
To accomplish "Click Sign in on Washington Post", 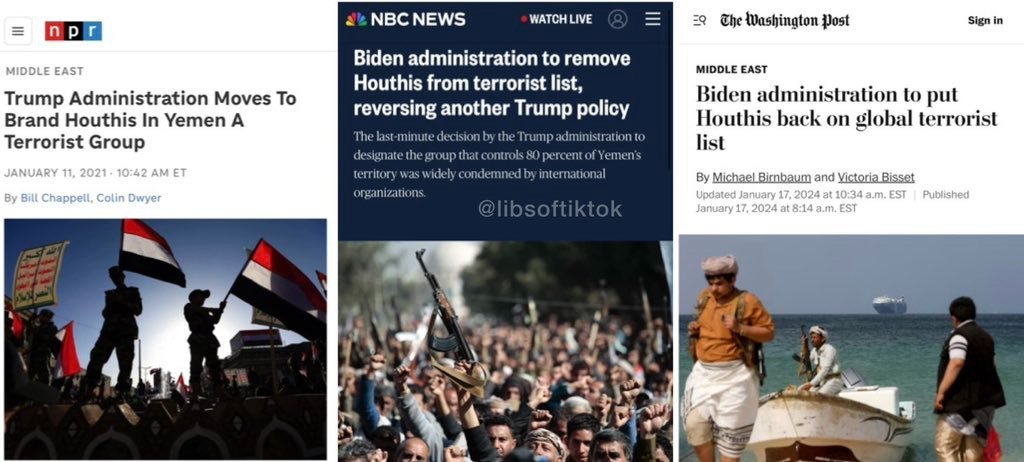I will pos(985,20).
